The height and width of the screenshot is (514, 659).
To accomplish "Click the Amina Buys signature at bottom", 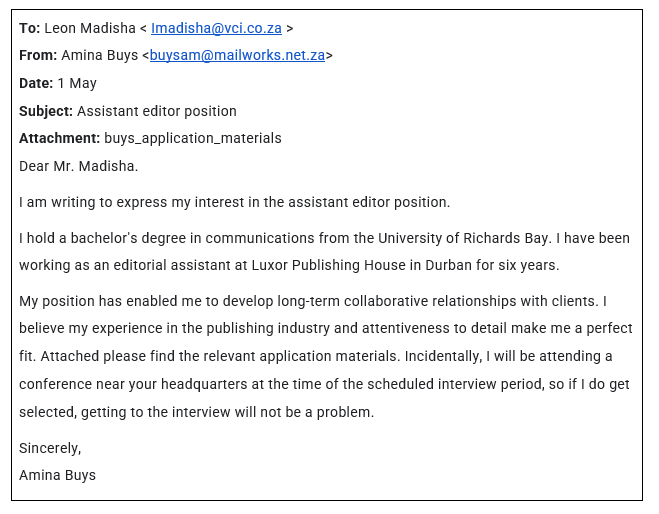I will click(57, 475).
